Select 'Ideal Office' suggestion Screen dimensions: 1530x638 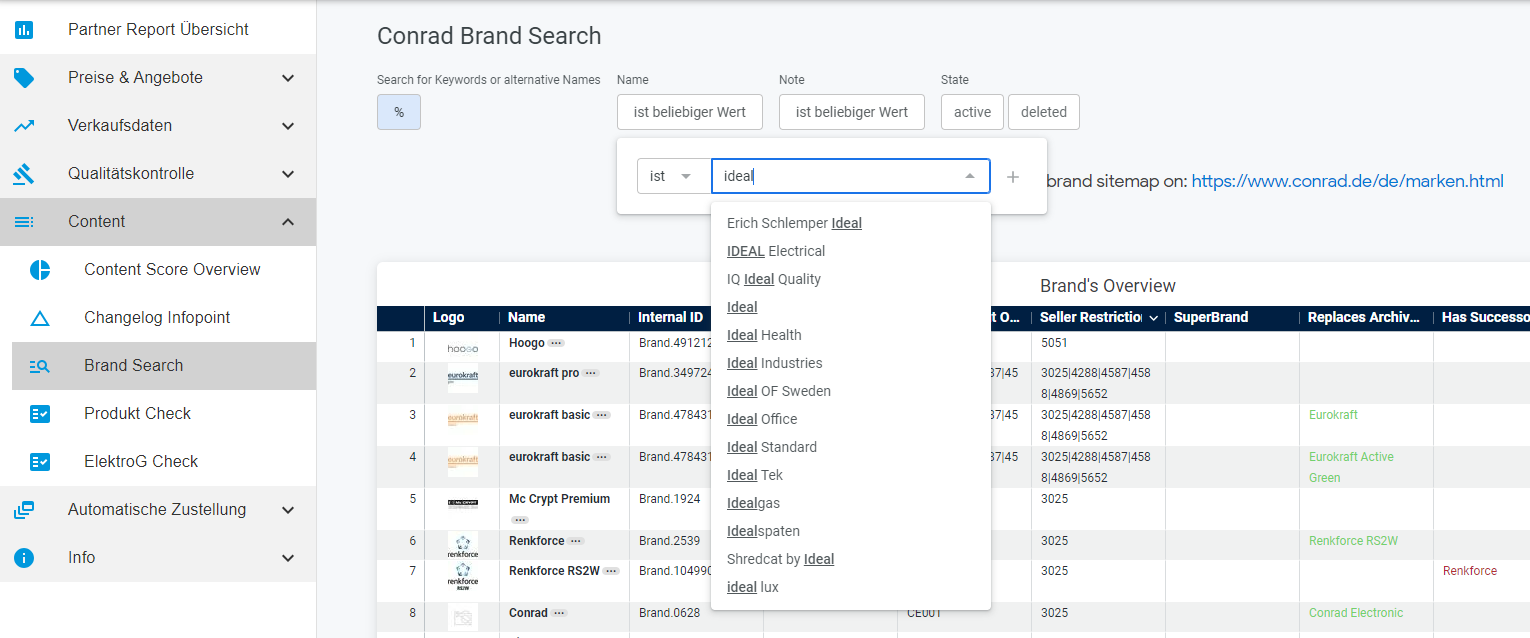(x=851, y=419)
